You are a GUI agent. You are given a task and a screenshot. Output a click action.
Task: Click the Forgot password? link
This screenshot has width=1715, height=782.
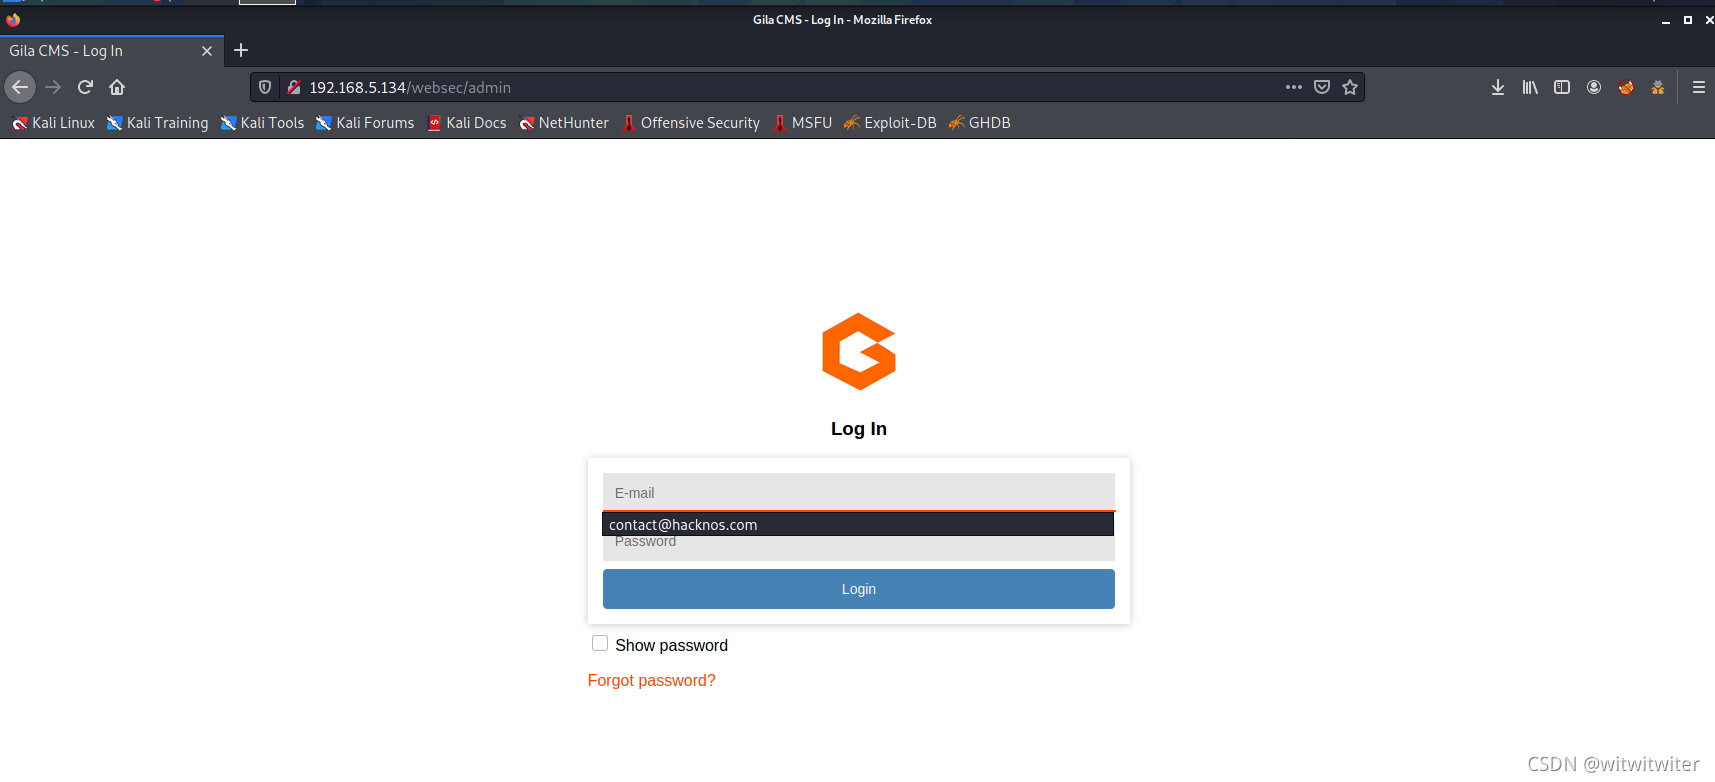tap(652, 680)
